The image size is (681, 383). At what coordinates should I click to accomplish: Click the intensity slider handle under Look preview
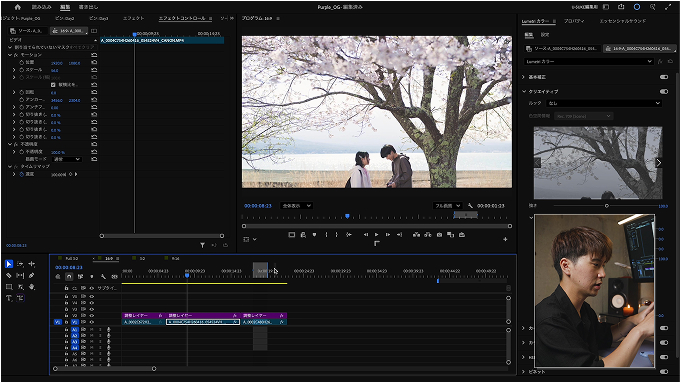(607, 206)
